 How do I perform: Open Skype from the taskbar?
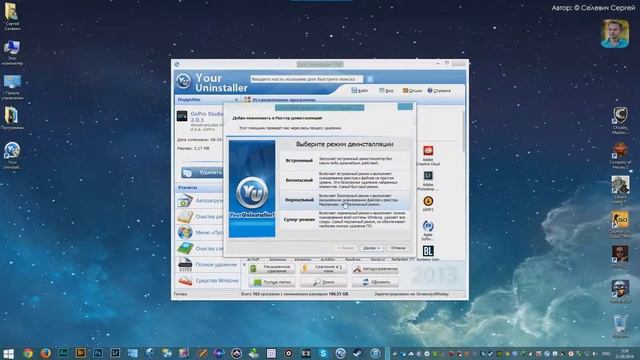pos(323,353)
